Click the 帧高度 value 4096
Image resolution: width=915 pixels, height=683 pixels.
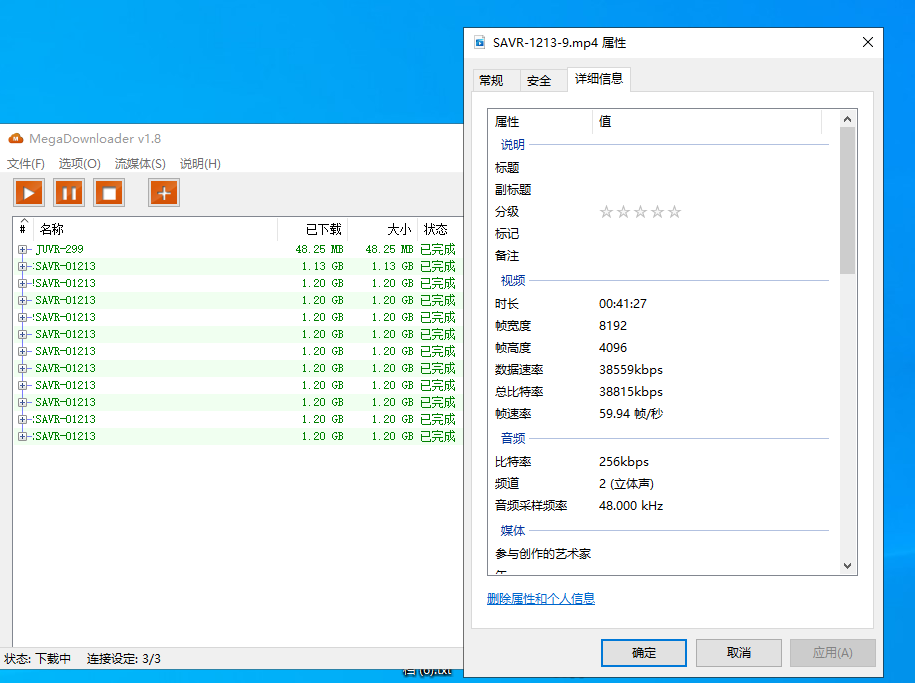click(x=613, y=348)
